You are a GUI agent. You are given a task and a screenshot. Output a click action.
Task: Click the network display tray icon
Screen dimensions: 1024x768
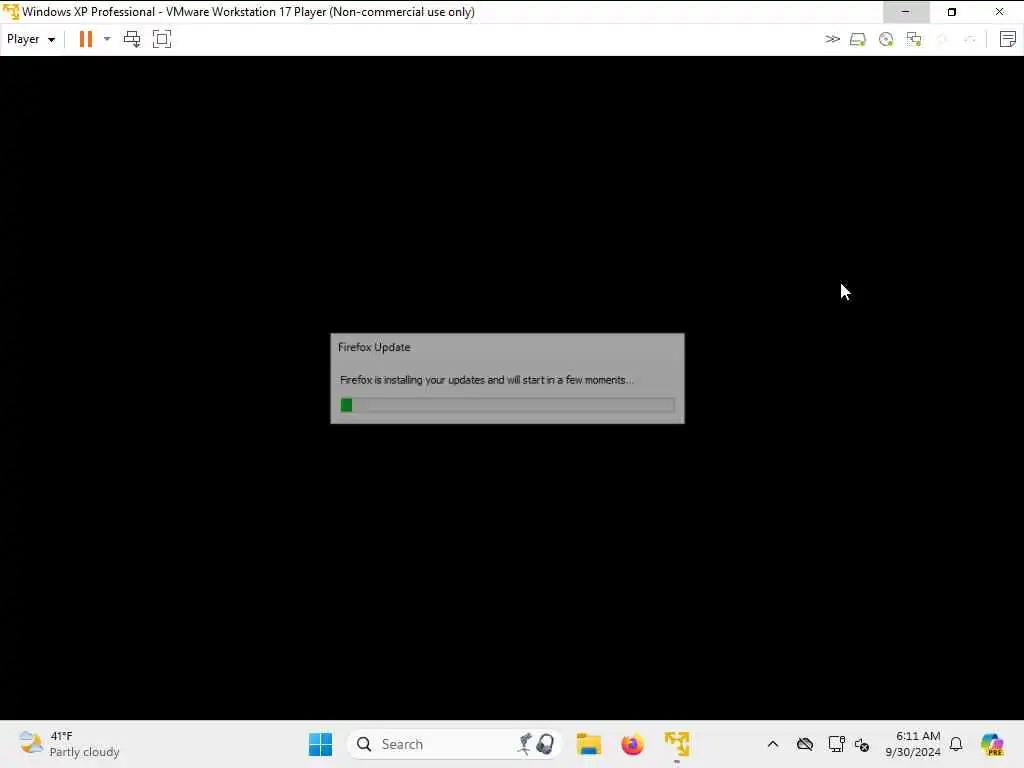tap(836, 744)
